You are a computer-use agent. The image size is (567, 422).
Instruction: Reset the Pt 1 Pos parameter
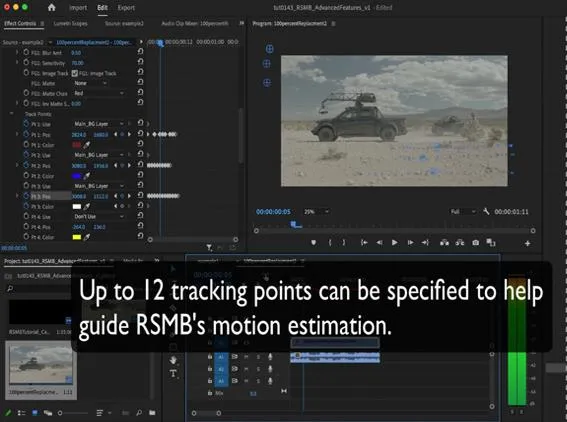tap(141, 134)
